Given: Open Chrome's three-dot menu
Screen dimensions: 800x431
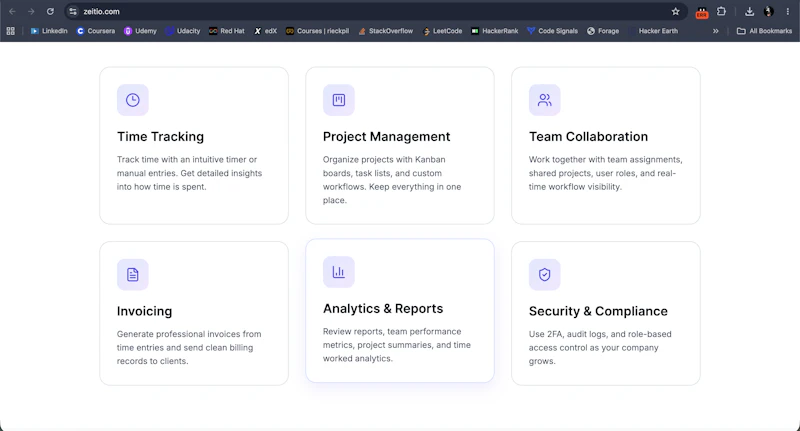Looking at the screenshot, I should coord(788,11).
